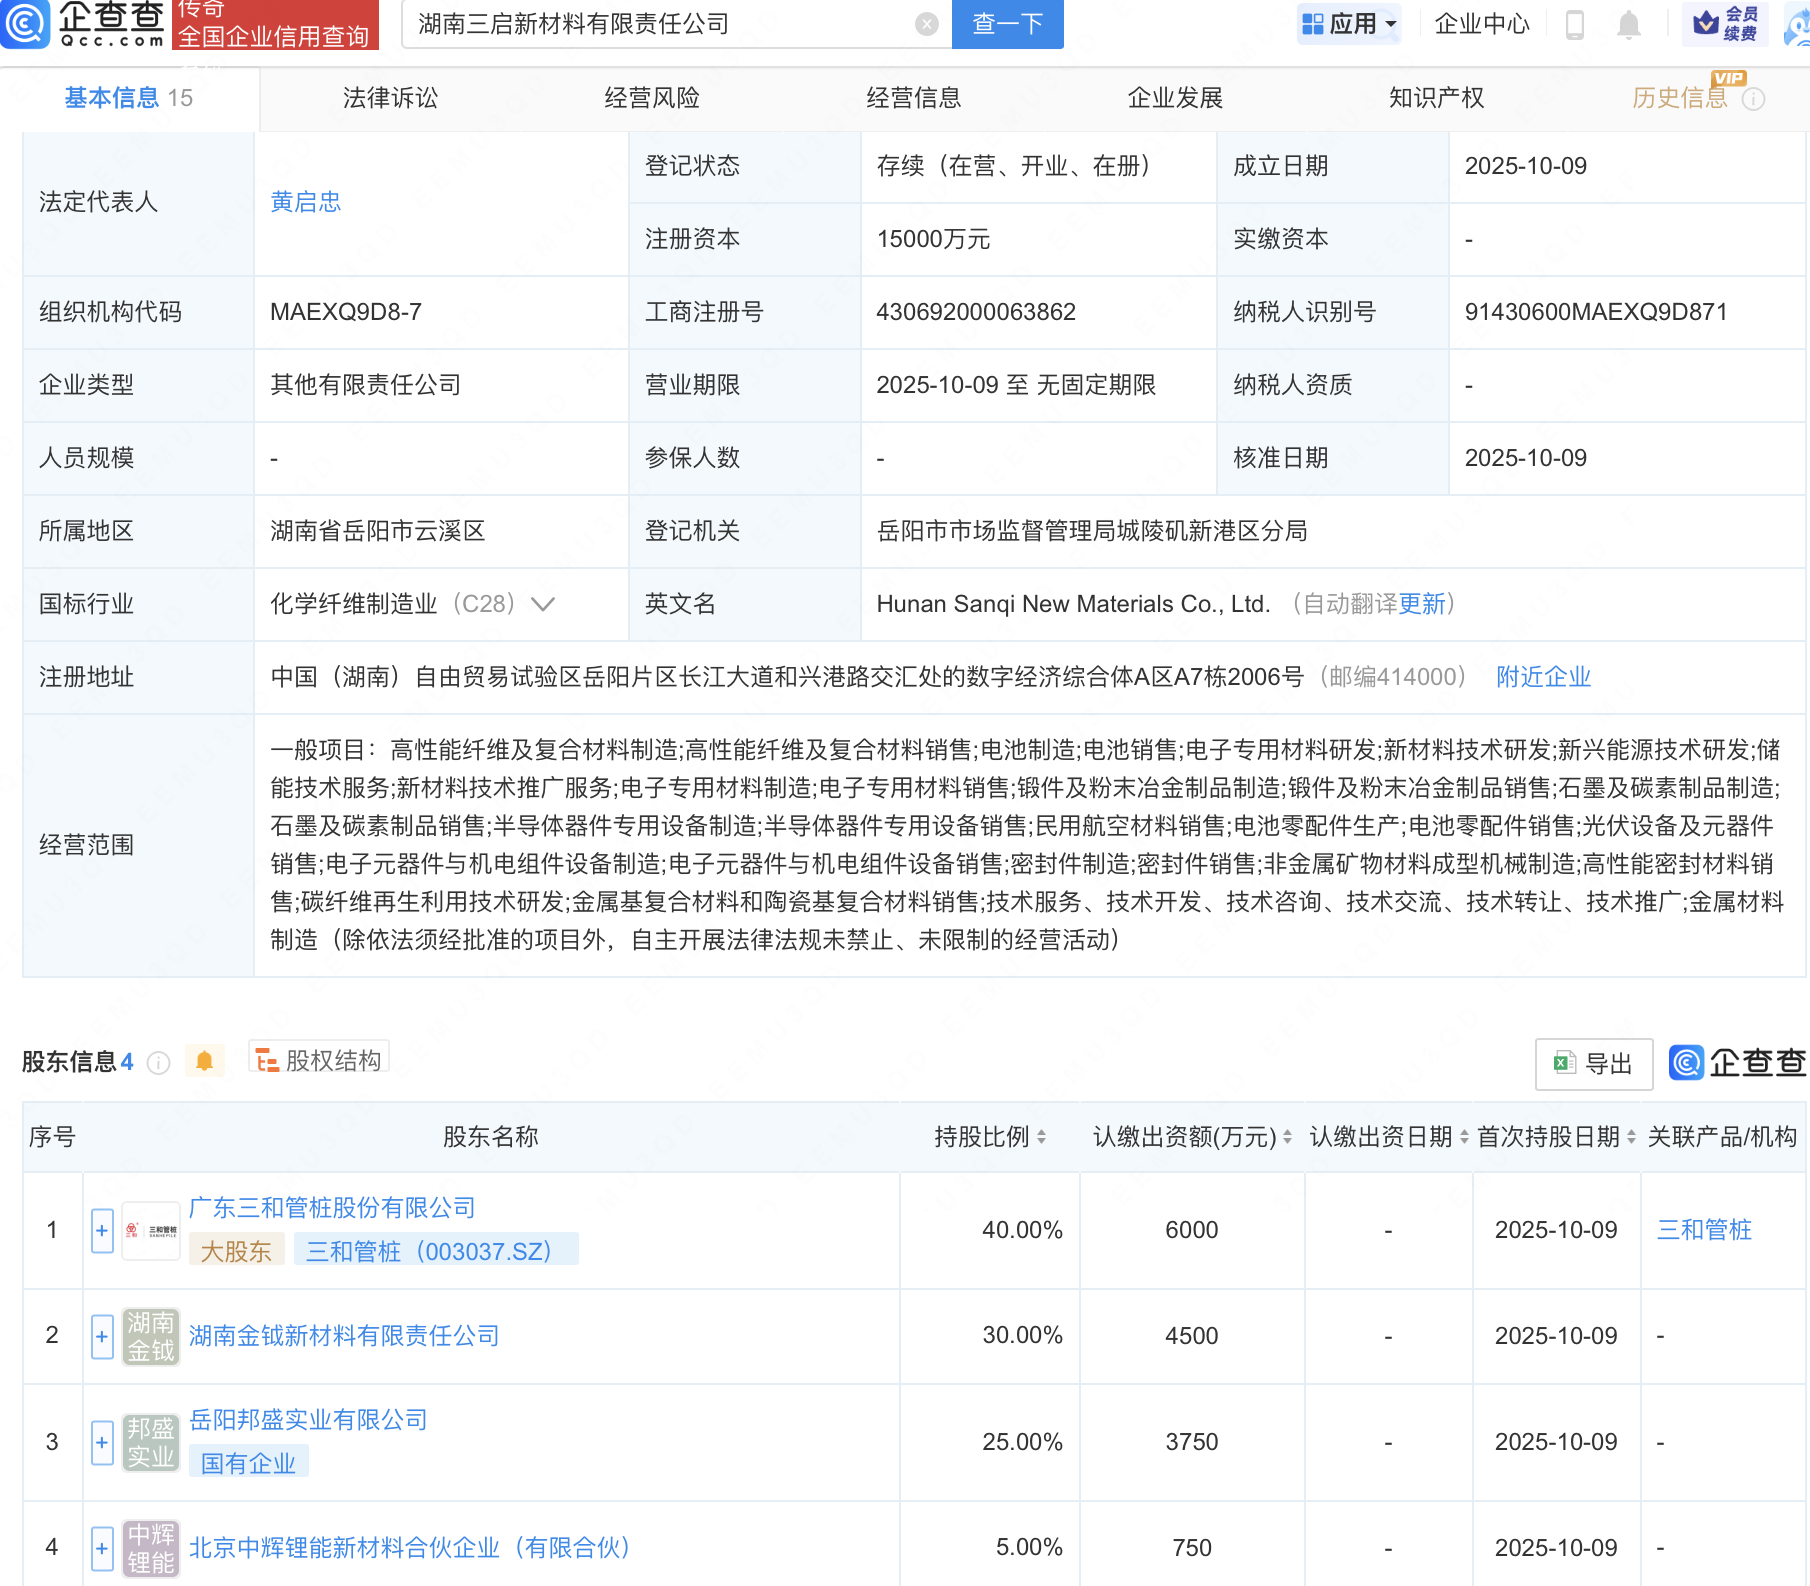Image resolution: width=1810 pixels, height=1586 pixels.
Task: Open the 应用 dropdown menu
Action: tap(1350, 24)
